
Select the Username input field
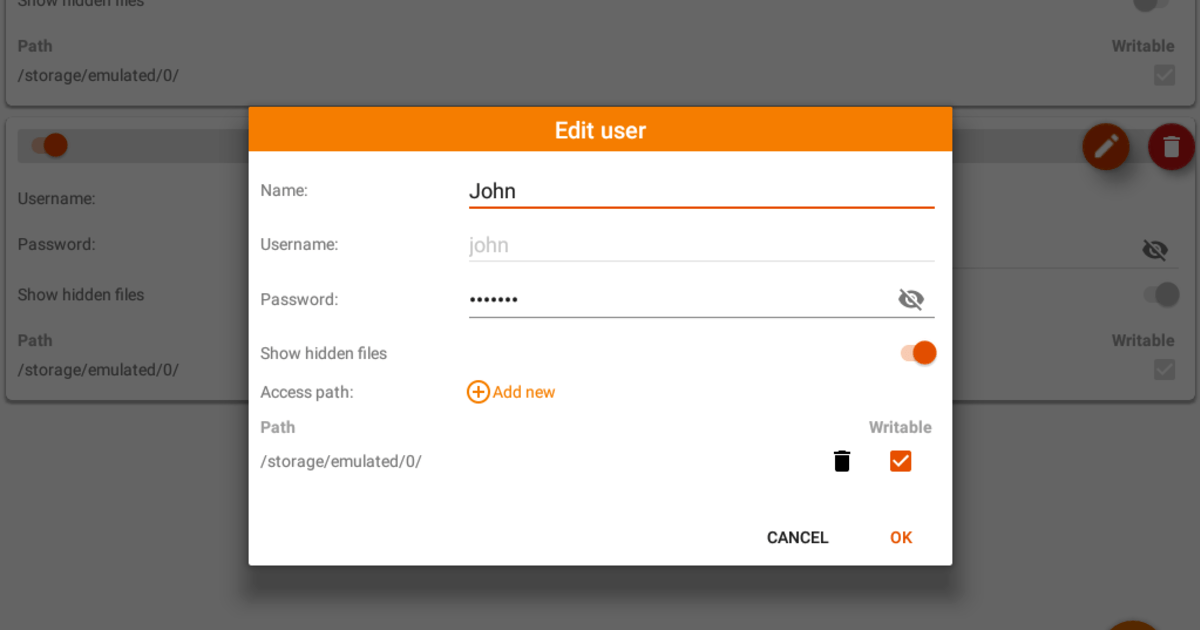pos(700,245)
